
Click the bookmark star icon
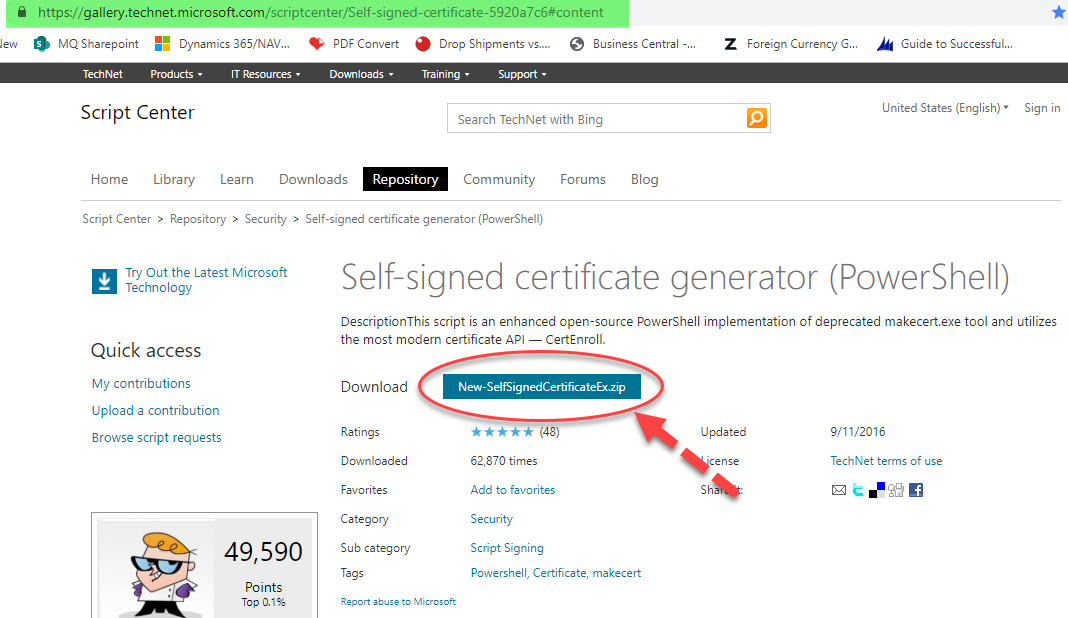(x=1058, y=12)
